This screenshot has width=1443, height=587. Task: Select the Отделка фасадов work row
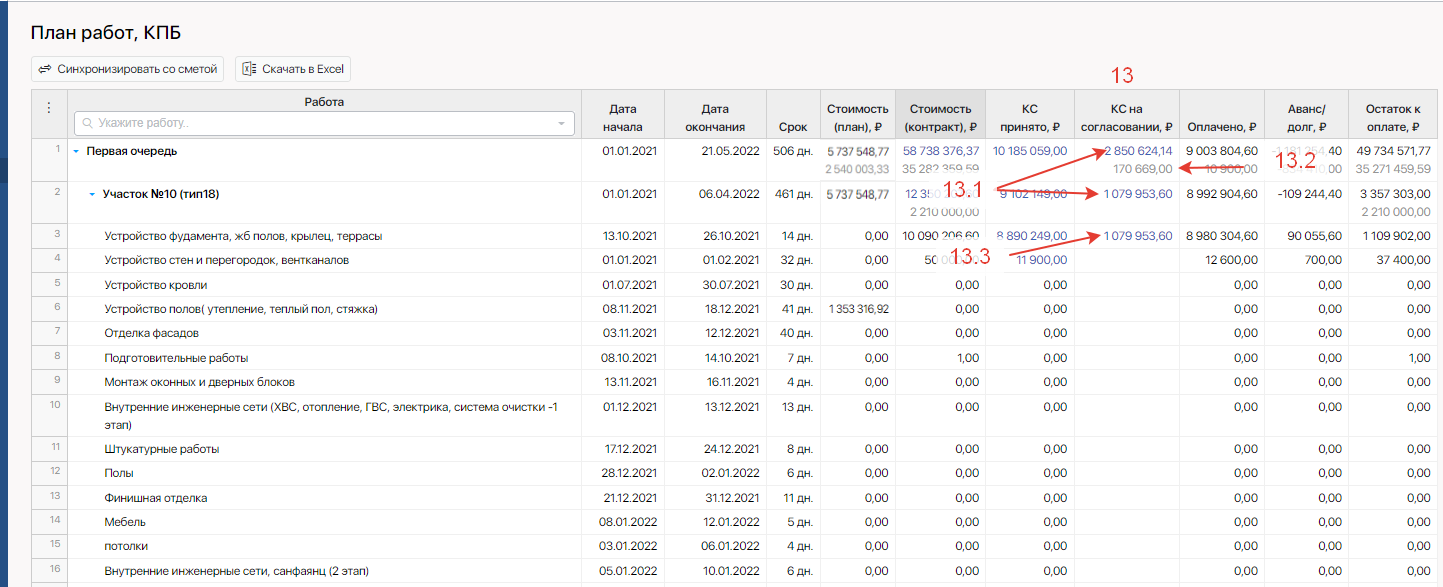(151, 333)
